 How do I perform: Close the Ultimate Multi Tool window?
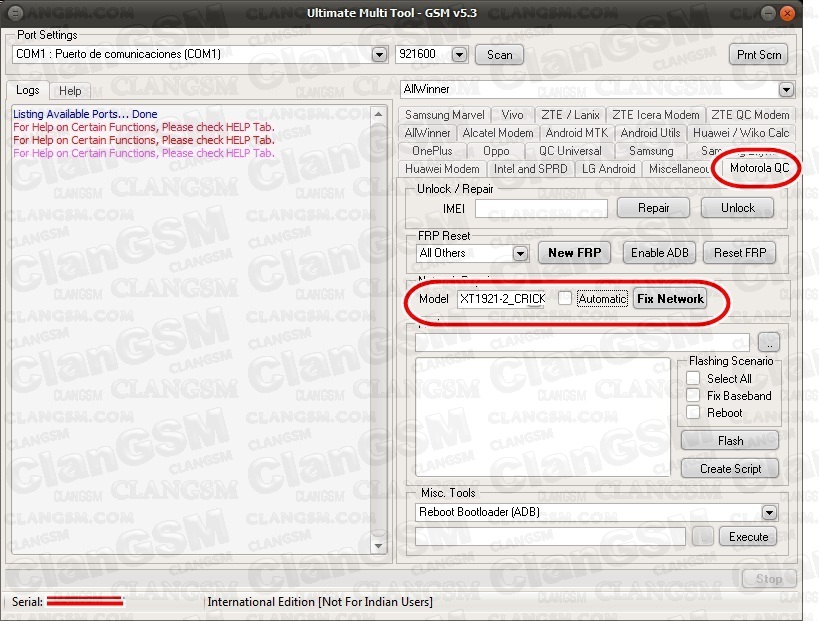coord(787,13)
